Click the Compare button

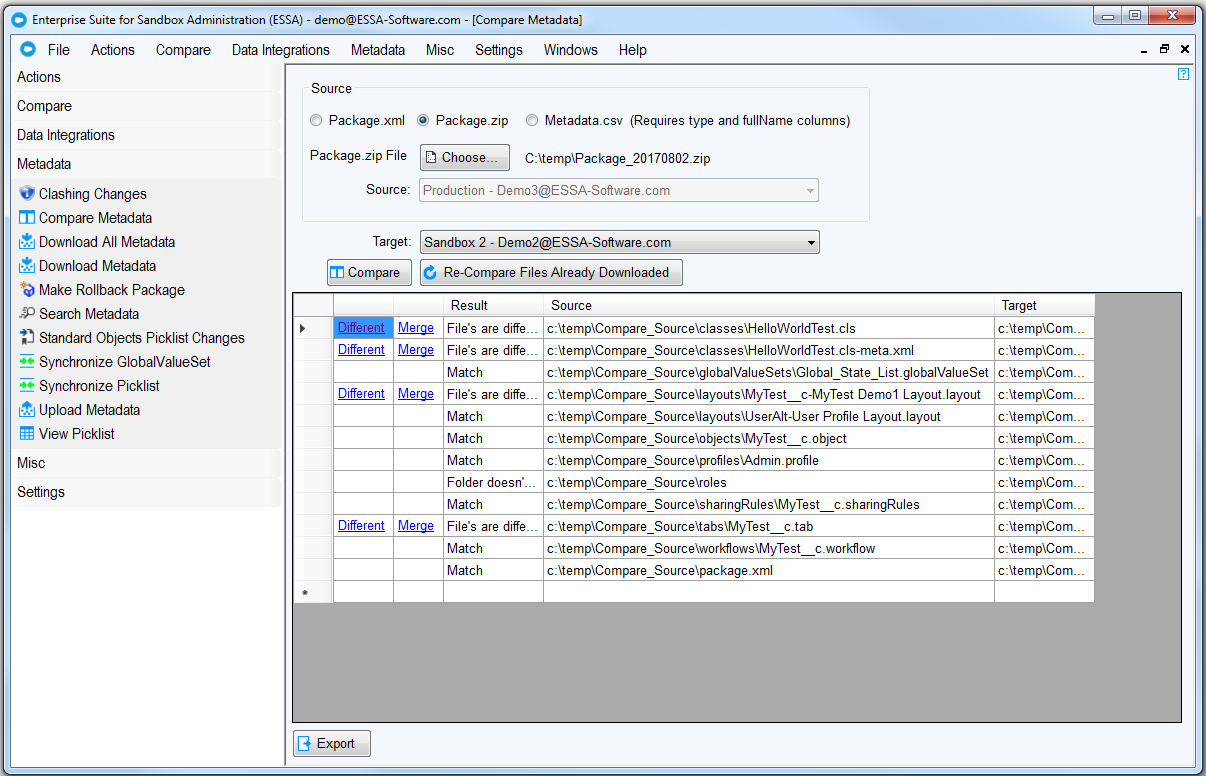click(369, 272)
